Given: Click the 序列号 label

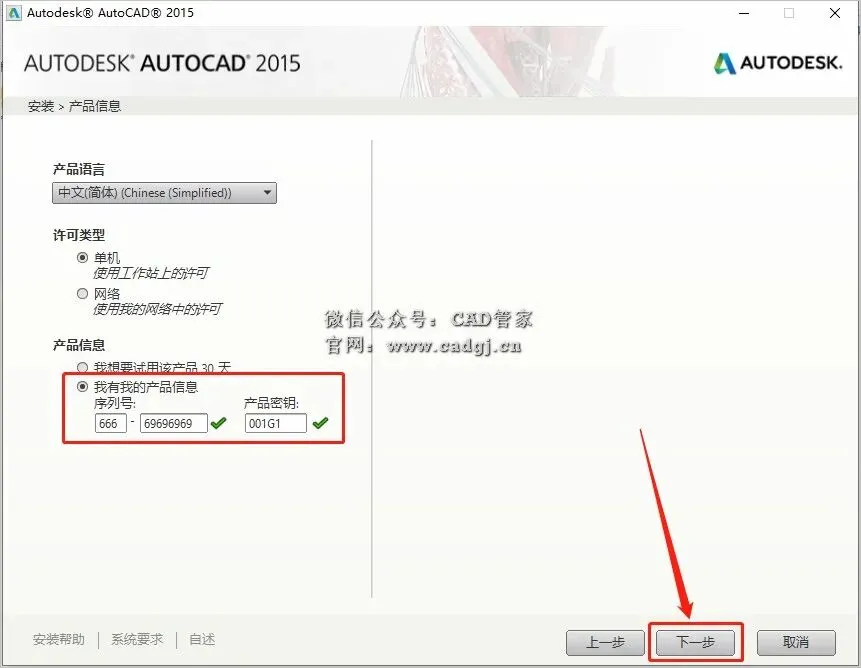Looking at the screenshot, I should (x=115, y=403).
